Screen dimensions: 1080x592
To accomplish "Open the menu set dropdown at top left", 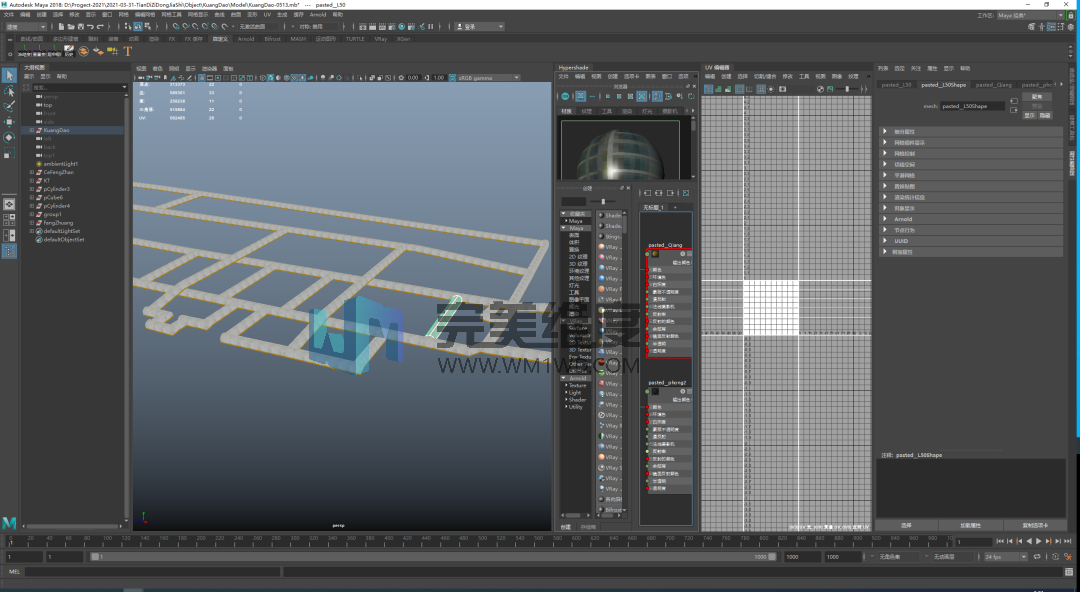I will pyautogui.click(x=25, y=27).
